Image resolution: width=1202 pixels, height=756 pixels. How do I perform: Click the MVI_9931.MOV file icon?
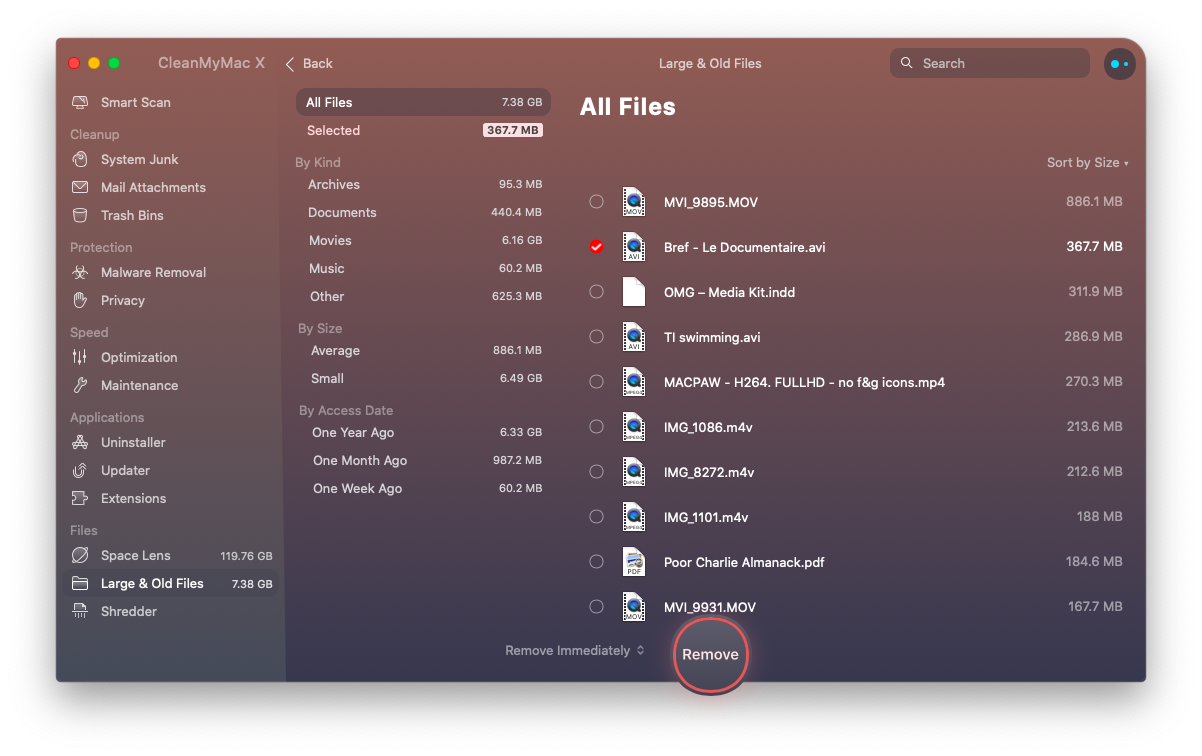tap(634, 607)
